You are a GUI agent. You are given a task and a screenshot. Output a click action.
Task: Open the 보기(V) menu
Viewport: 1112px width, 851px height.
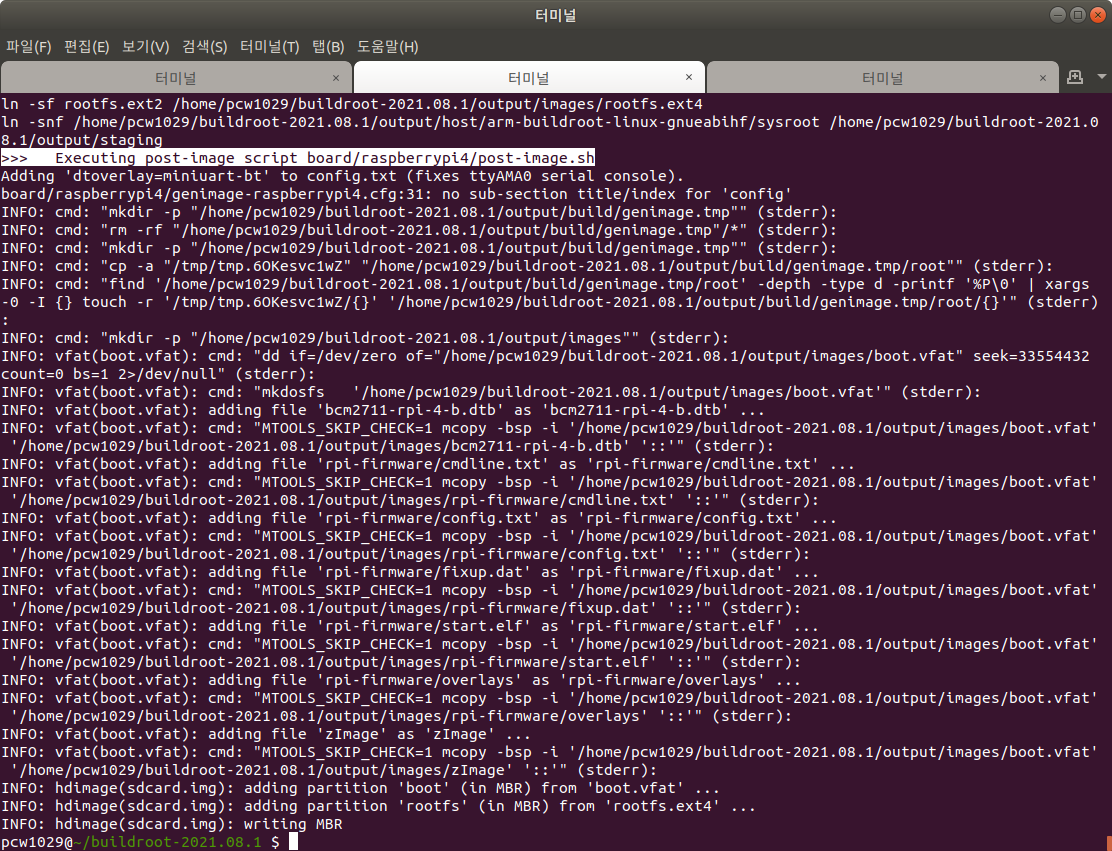click(145, 46)
